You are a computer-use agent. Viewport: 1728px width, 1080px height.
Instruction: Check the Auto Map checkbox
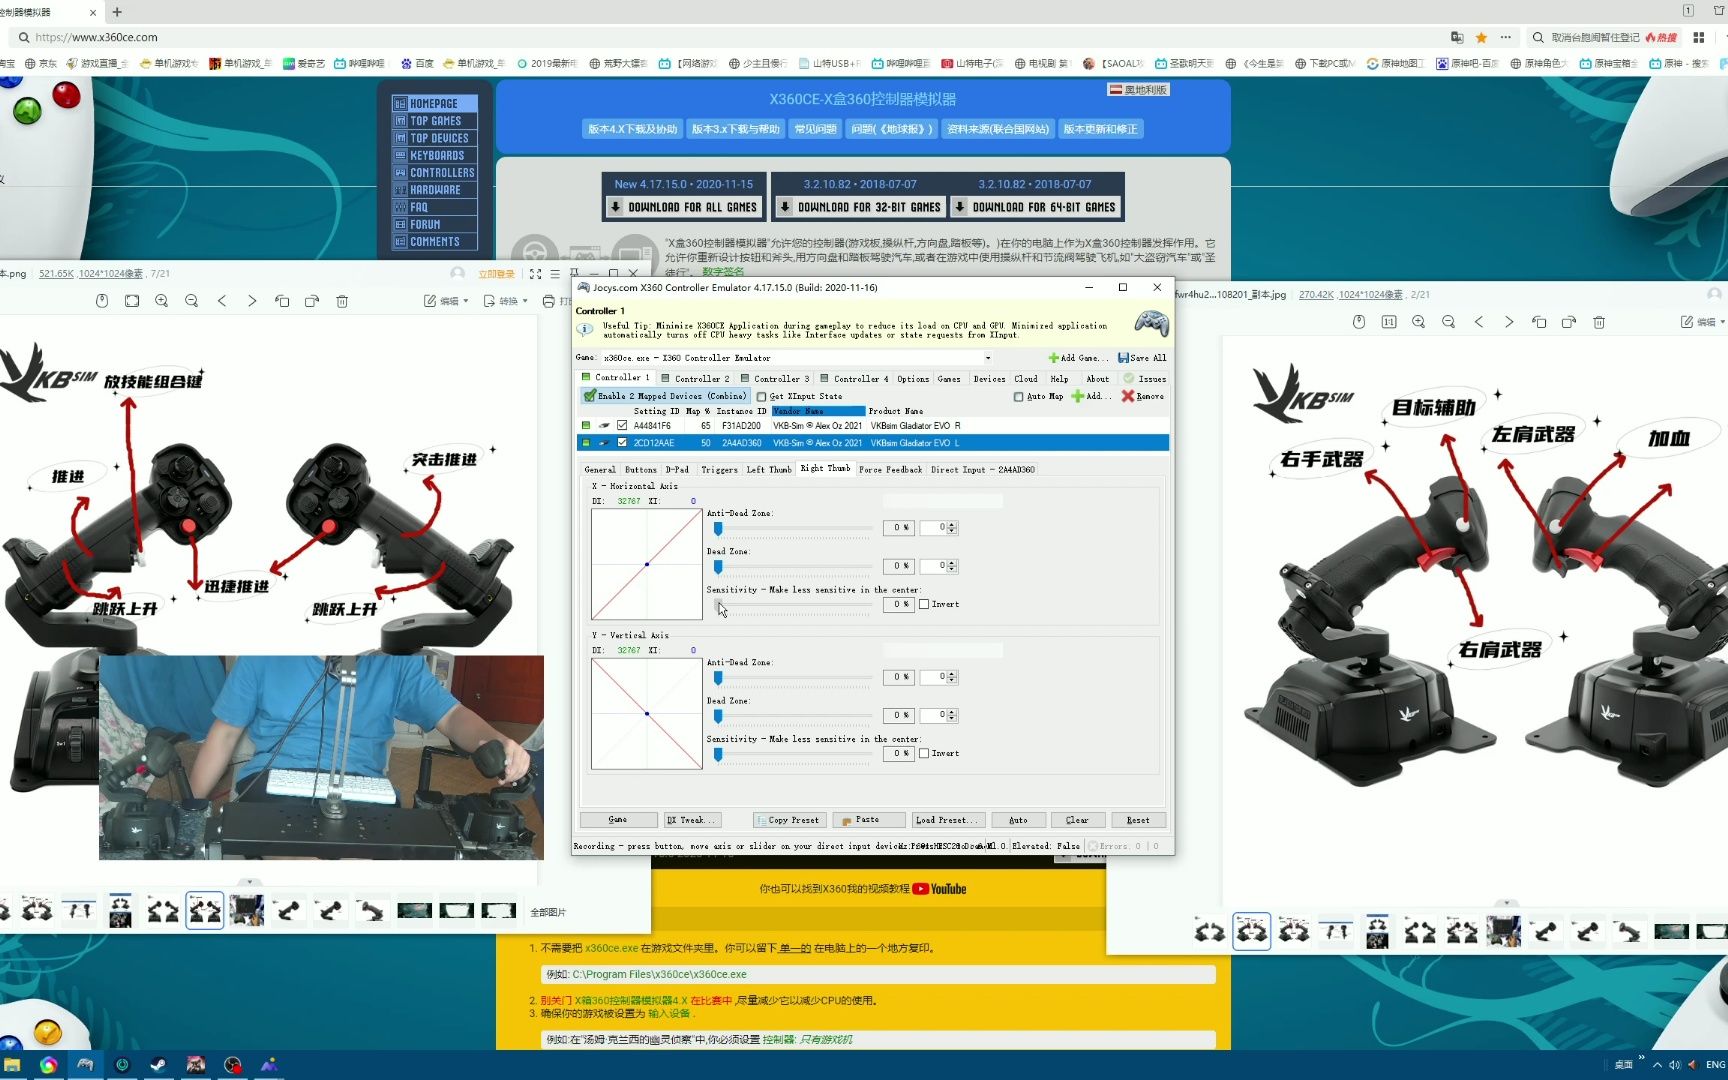1019,396
